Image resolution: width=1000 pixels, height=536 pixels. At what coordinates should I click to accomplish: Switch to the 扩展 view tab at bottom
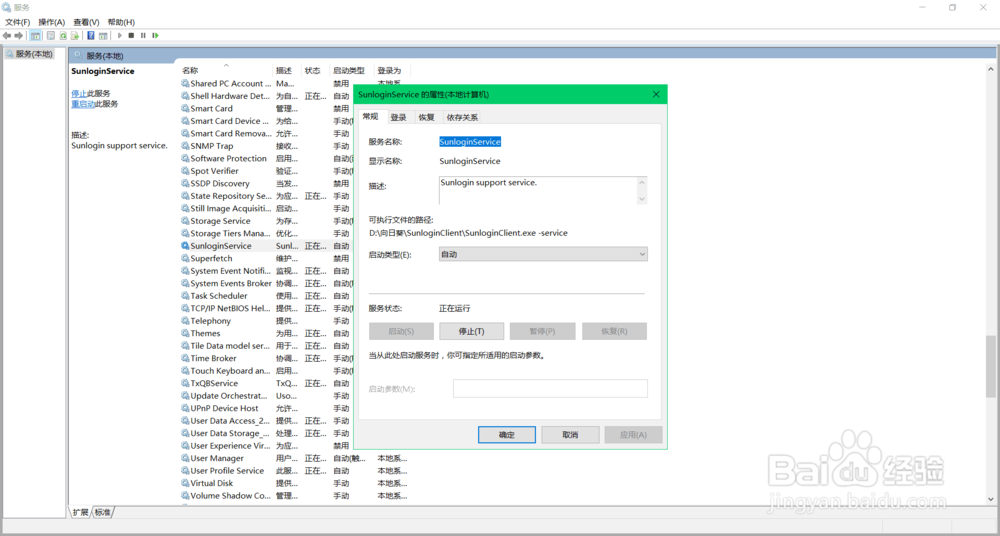tap(80, 512)
